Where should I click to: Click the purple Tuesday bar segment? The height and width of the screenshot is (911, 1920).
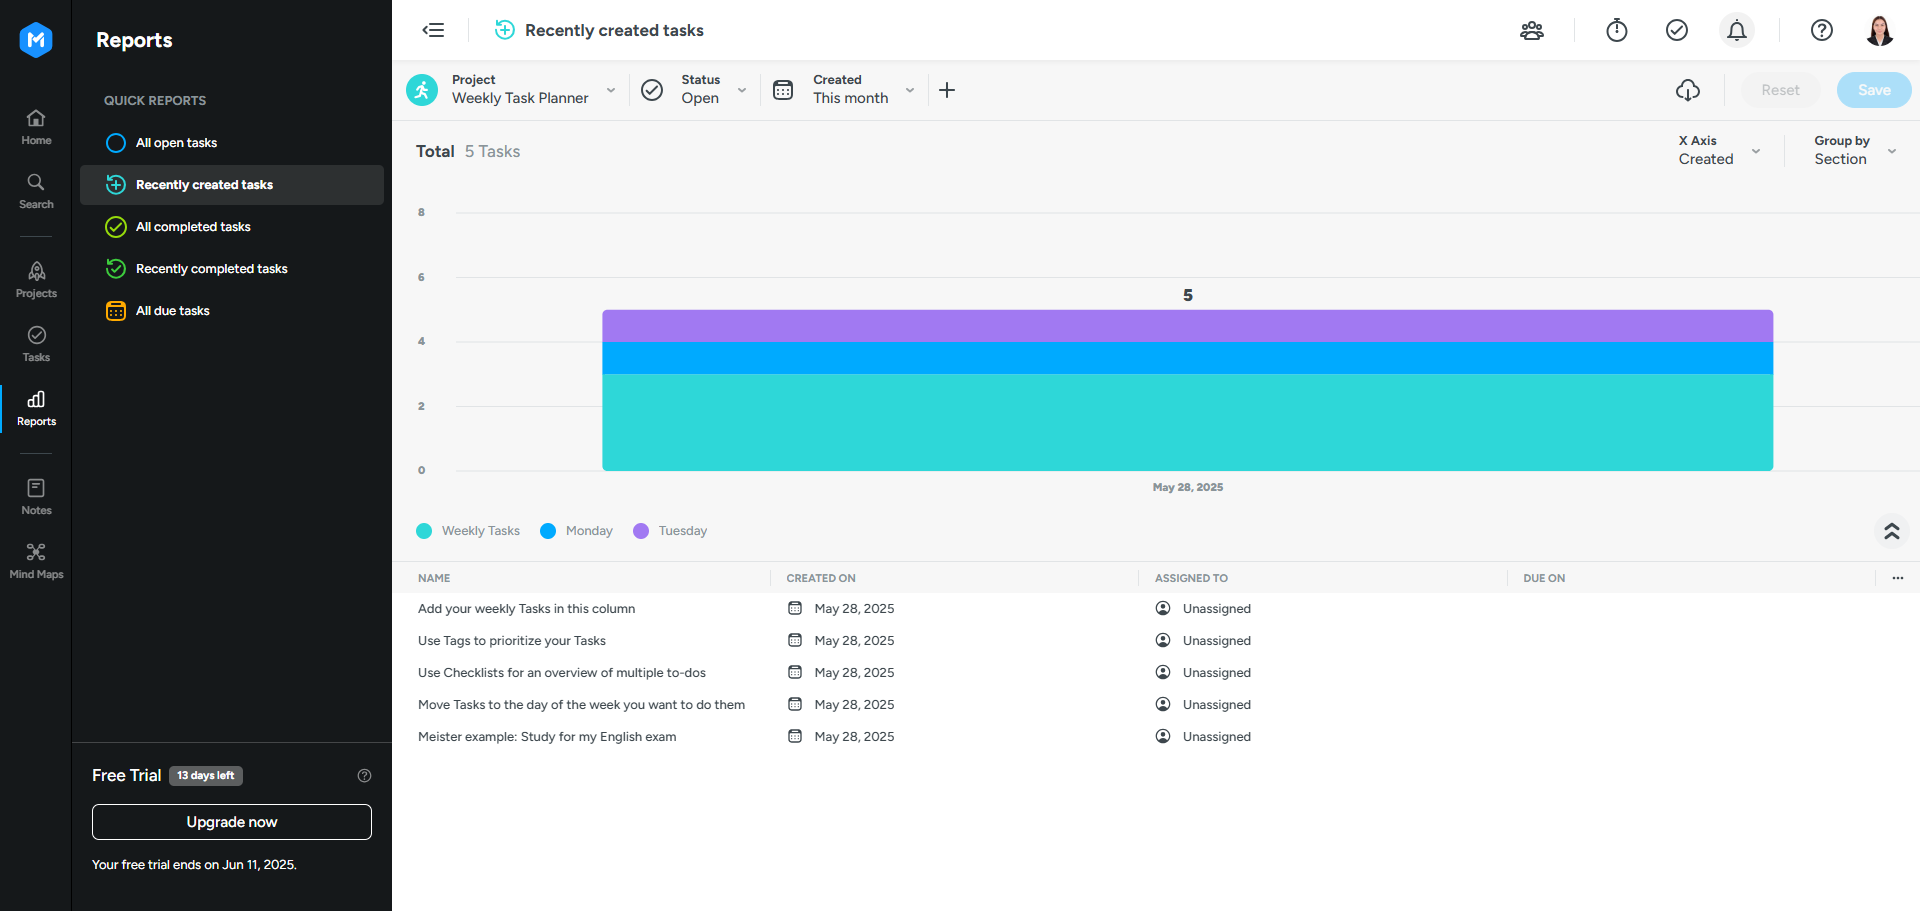(1187, 326)
